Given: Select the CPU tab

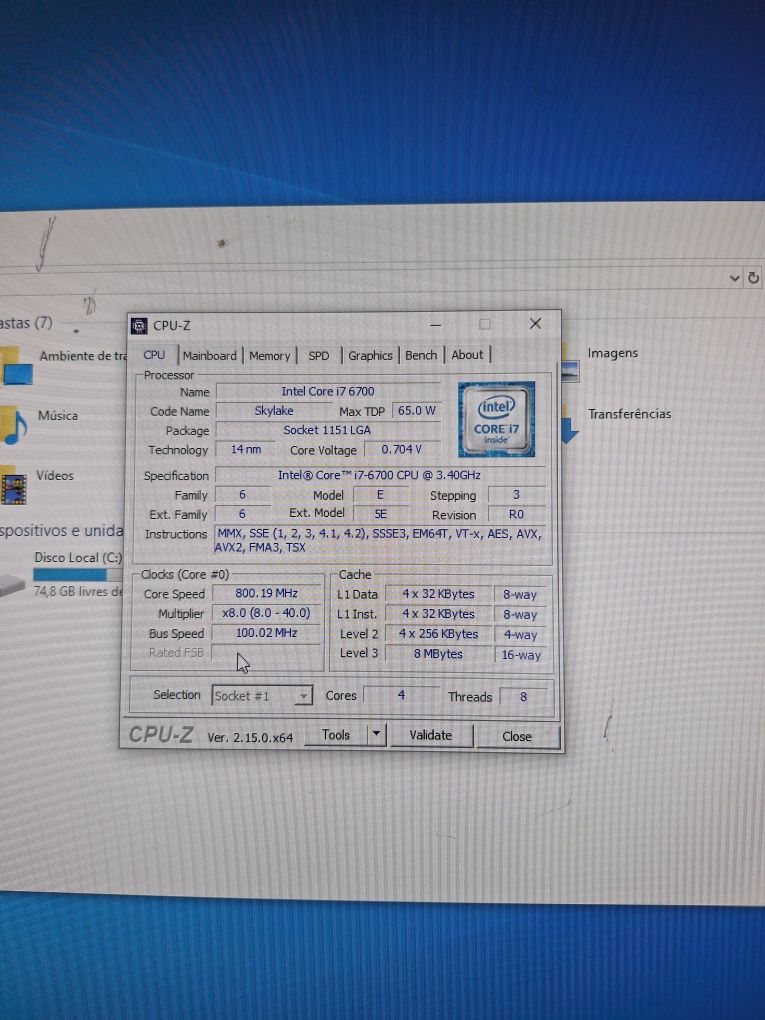Looking at the screenshot, I should click(x=154, y=355).
